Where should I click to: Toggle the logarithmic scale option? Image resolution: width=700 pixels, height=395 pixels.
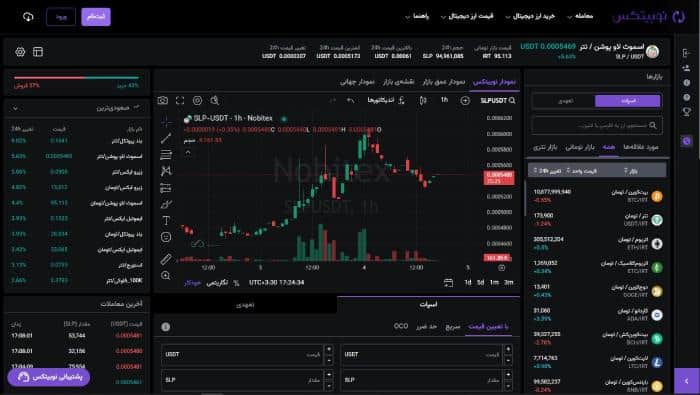[217, 283]
